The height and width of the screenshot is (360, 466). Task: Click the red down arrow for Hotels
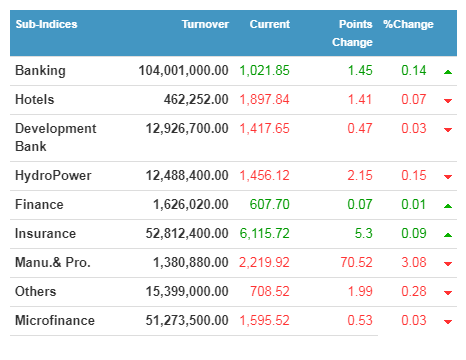click(448, 101)
